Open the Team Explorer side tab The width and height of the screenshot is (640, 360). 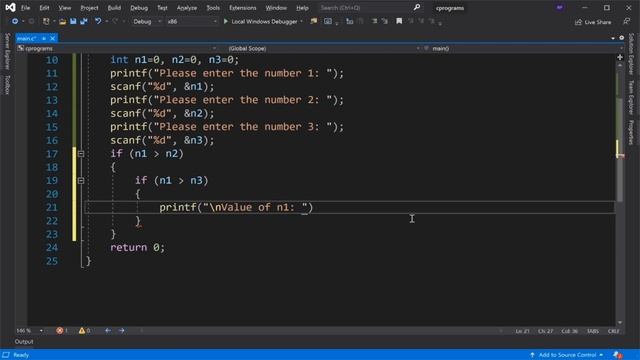pos(631,98)
